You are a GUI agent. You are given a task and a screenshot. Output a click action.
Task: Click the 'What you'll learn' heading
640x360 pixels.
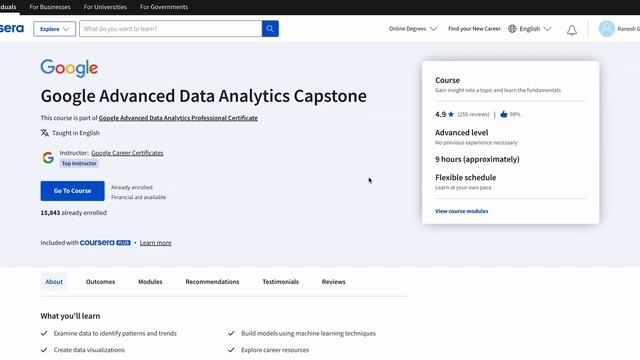[70, 316]
